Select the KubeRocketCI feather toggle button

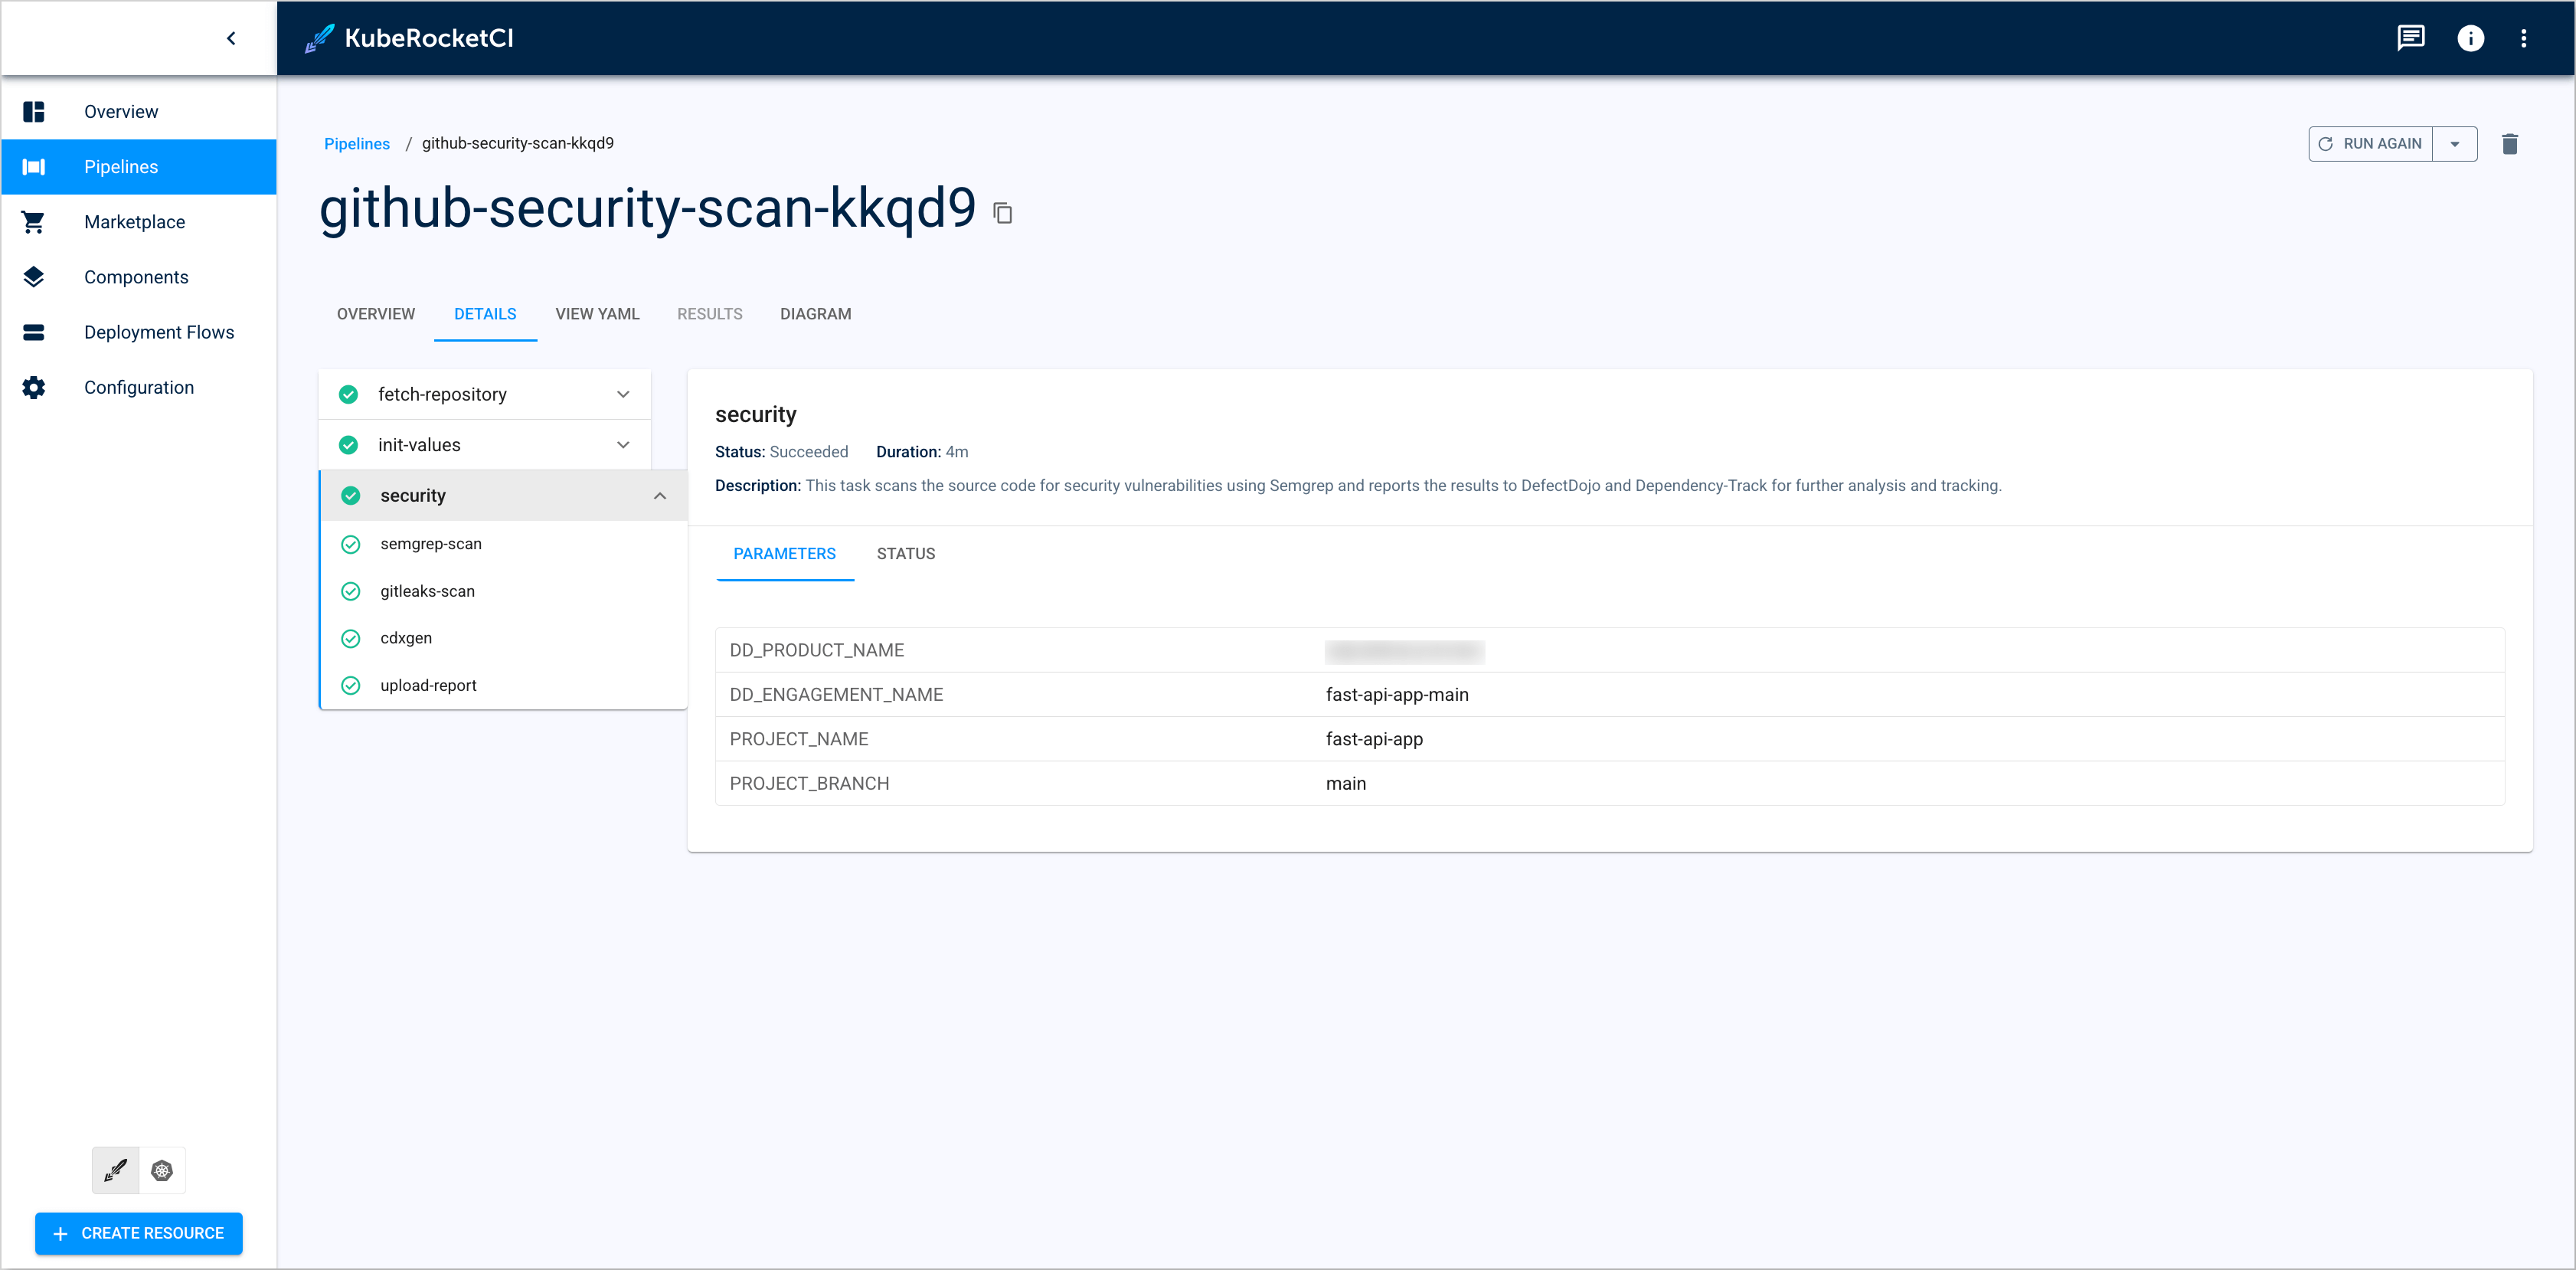[x=114, y=1169]
